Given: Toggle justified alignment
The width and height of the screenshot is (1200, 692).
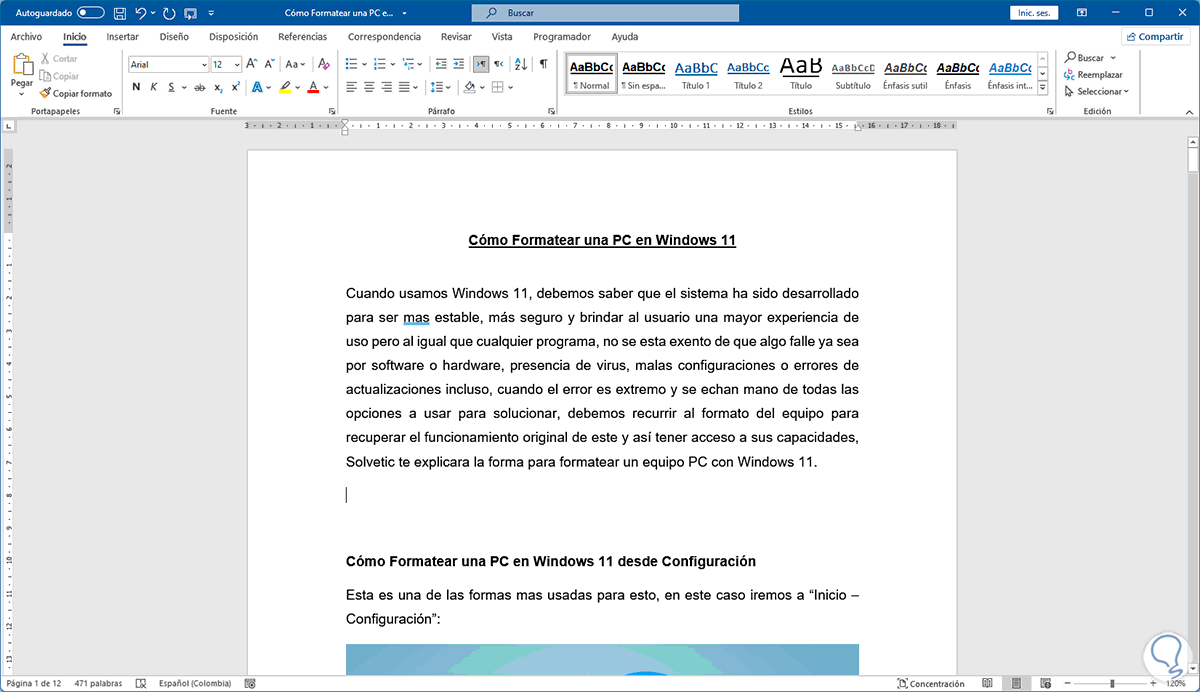Looking at the screenshot, I should pos(405,87).
